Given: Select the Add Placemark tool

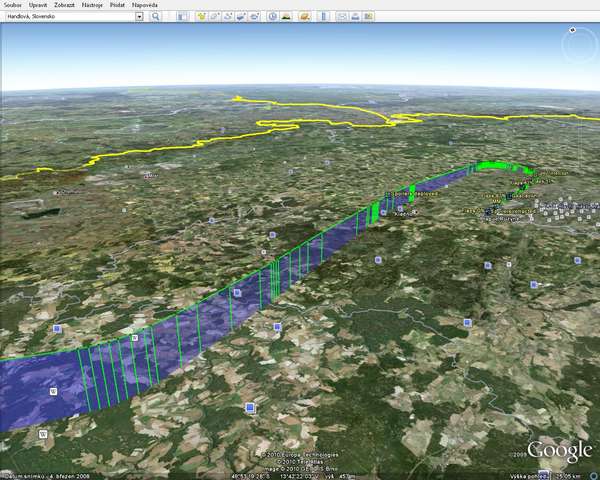Looking at the screenshot, I should [x=201, y=17].
